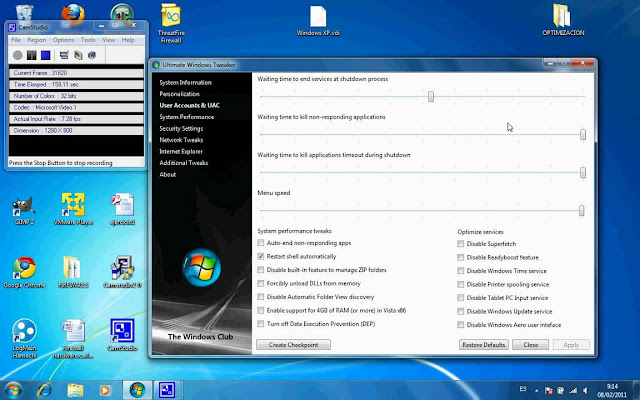This screenshot has height=400, width=640.
Task: Check Forcibly unload DLLs from memory
Action: point(260,283)
